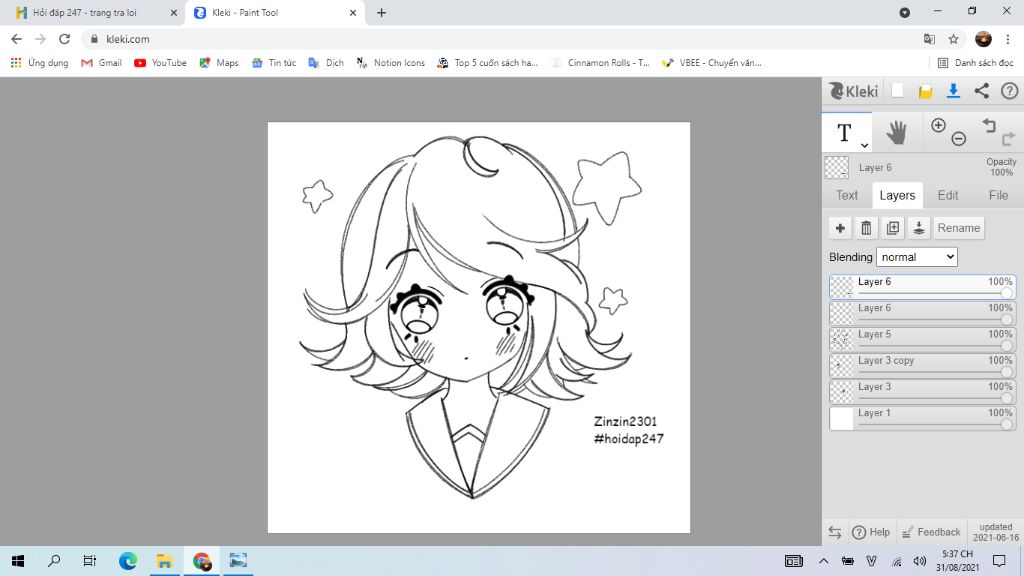
Task: Open File Explorer from the taskbar
Action: pos(164,561)
